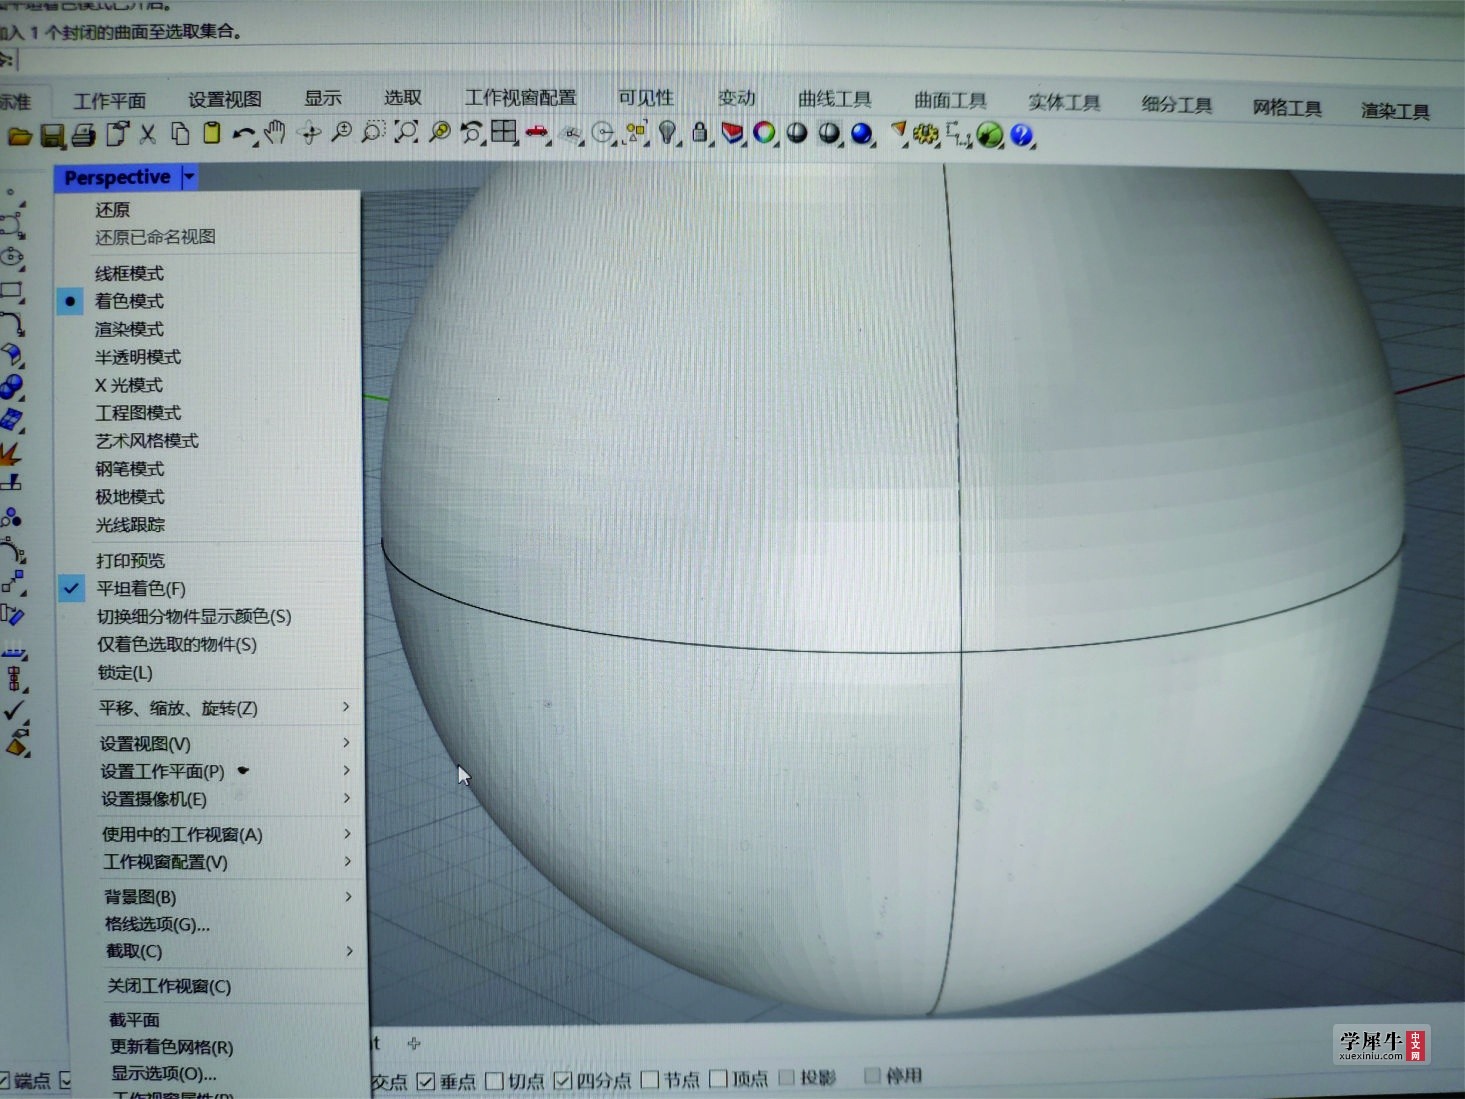Click the Perspective viewport title label
This screenshot has width=1465, height=1099.
117,177
